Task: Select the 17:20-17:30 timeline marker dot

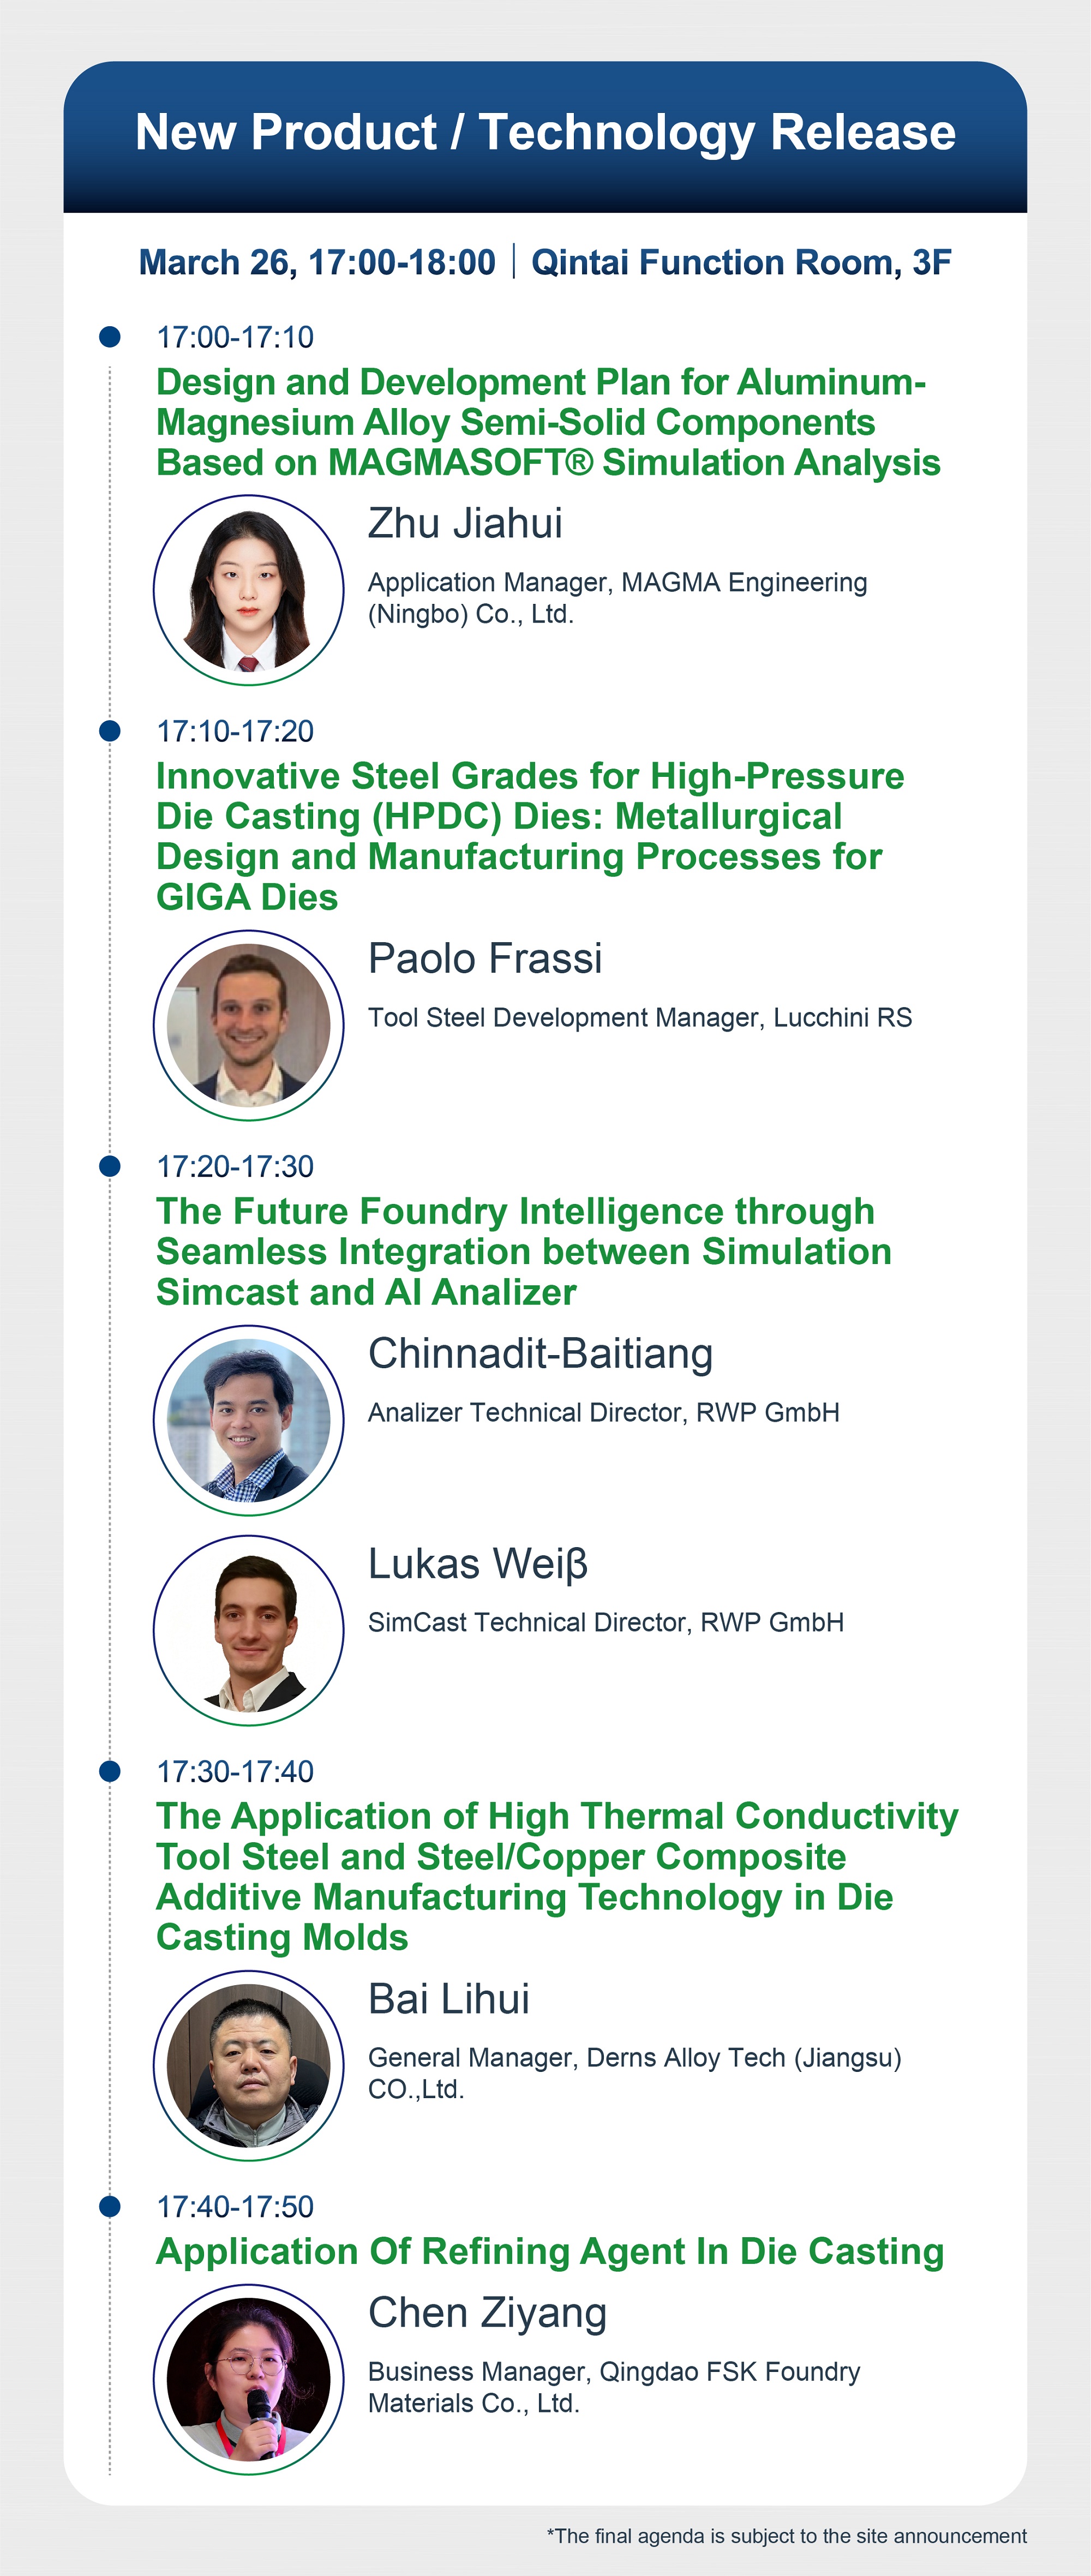Action: pos(110,1166)
